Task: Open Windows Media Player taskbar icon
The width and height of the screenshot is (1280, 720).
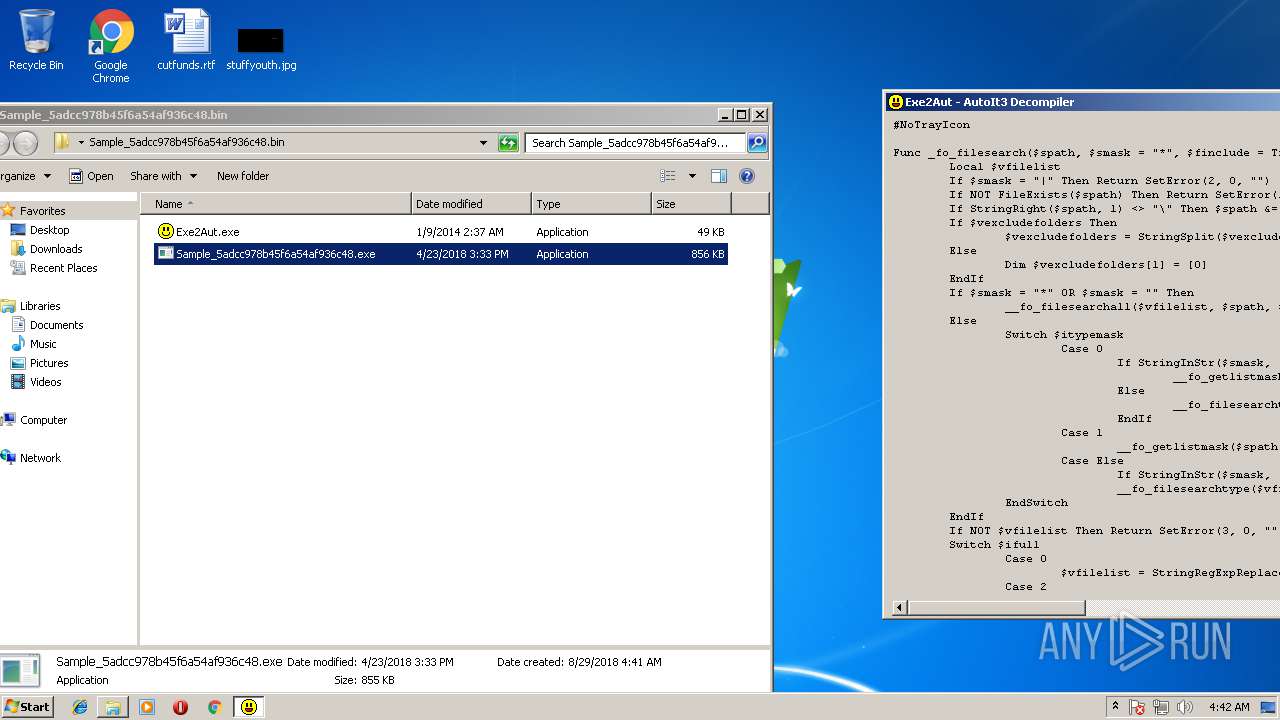Action: [147, 707]
